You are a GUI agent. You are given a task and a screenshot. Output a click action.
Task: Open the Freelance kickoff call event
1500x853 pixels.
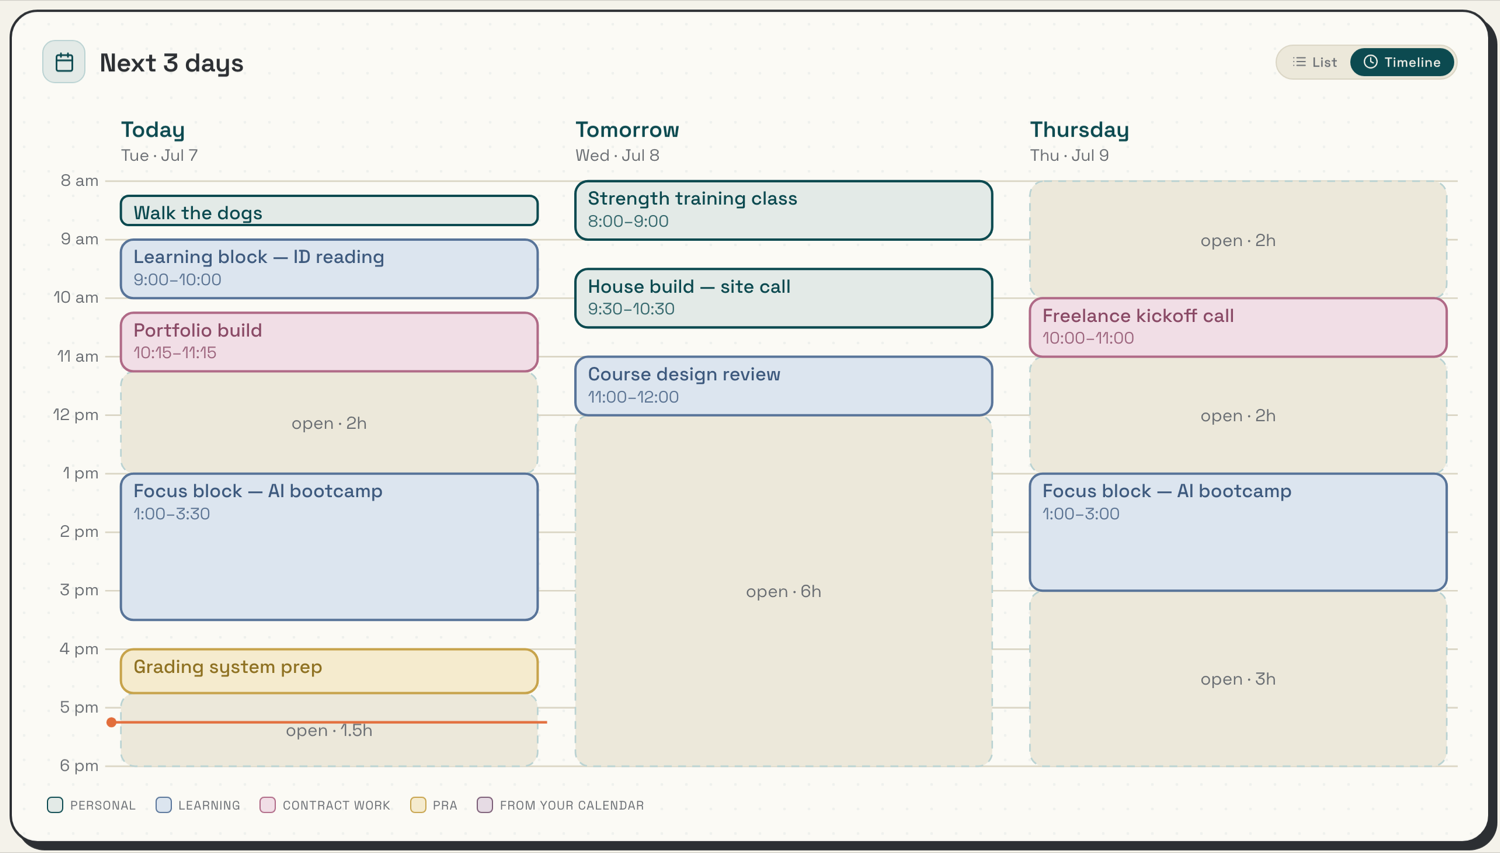tap(1238, 327)
